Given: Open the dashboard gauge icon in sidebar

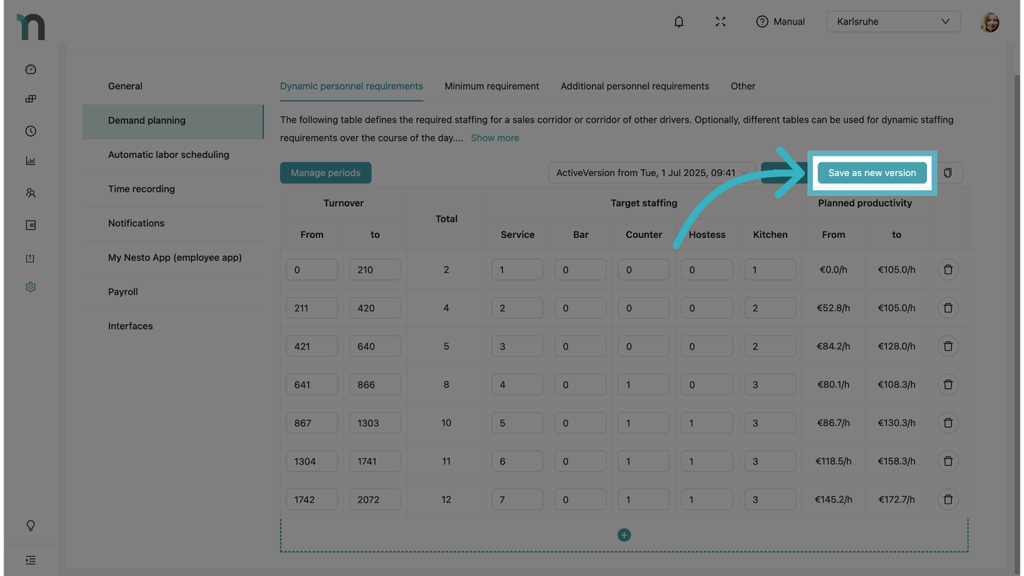Looking at the screenshot, I should (x=30, y=70).
